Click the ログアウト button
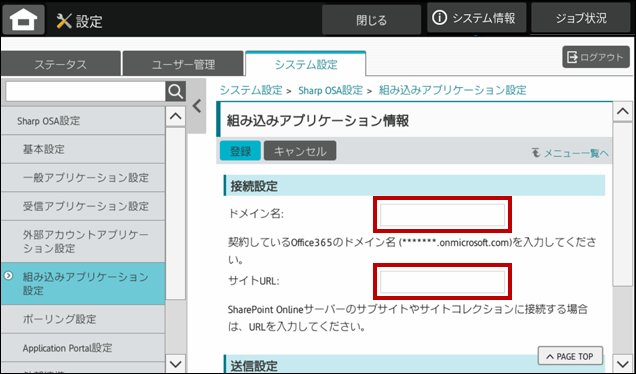The height and width of the screenshot is (374, 636). tap(596, 57)
